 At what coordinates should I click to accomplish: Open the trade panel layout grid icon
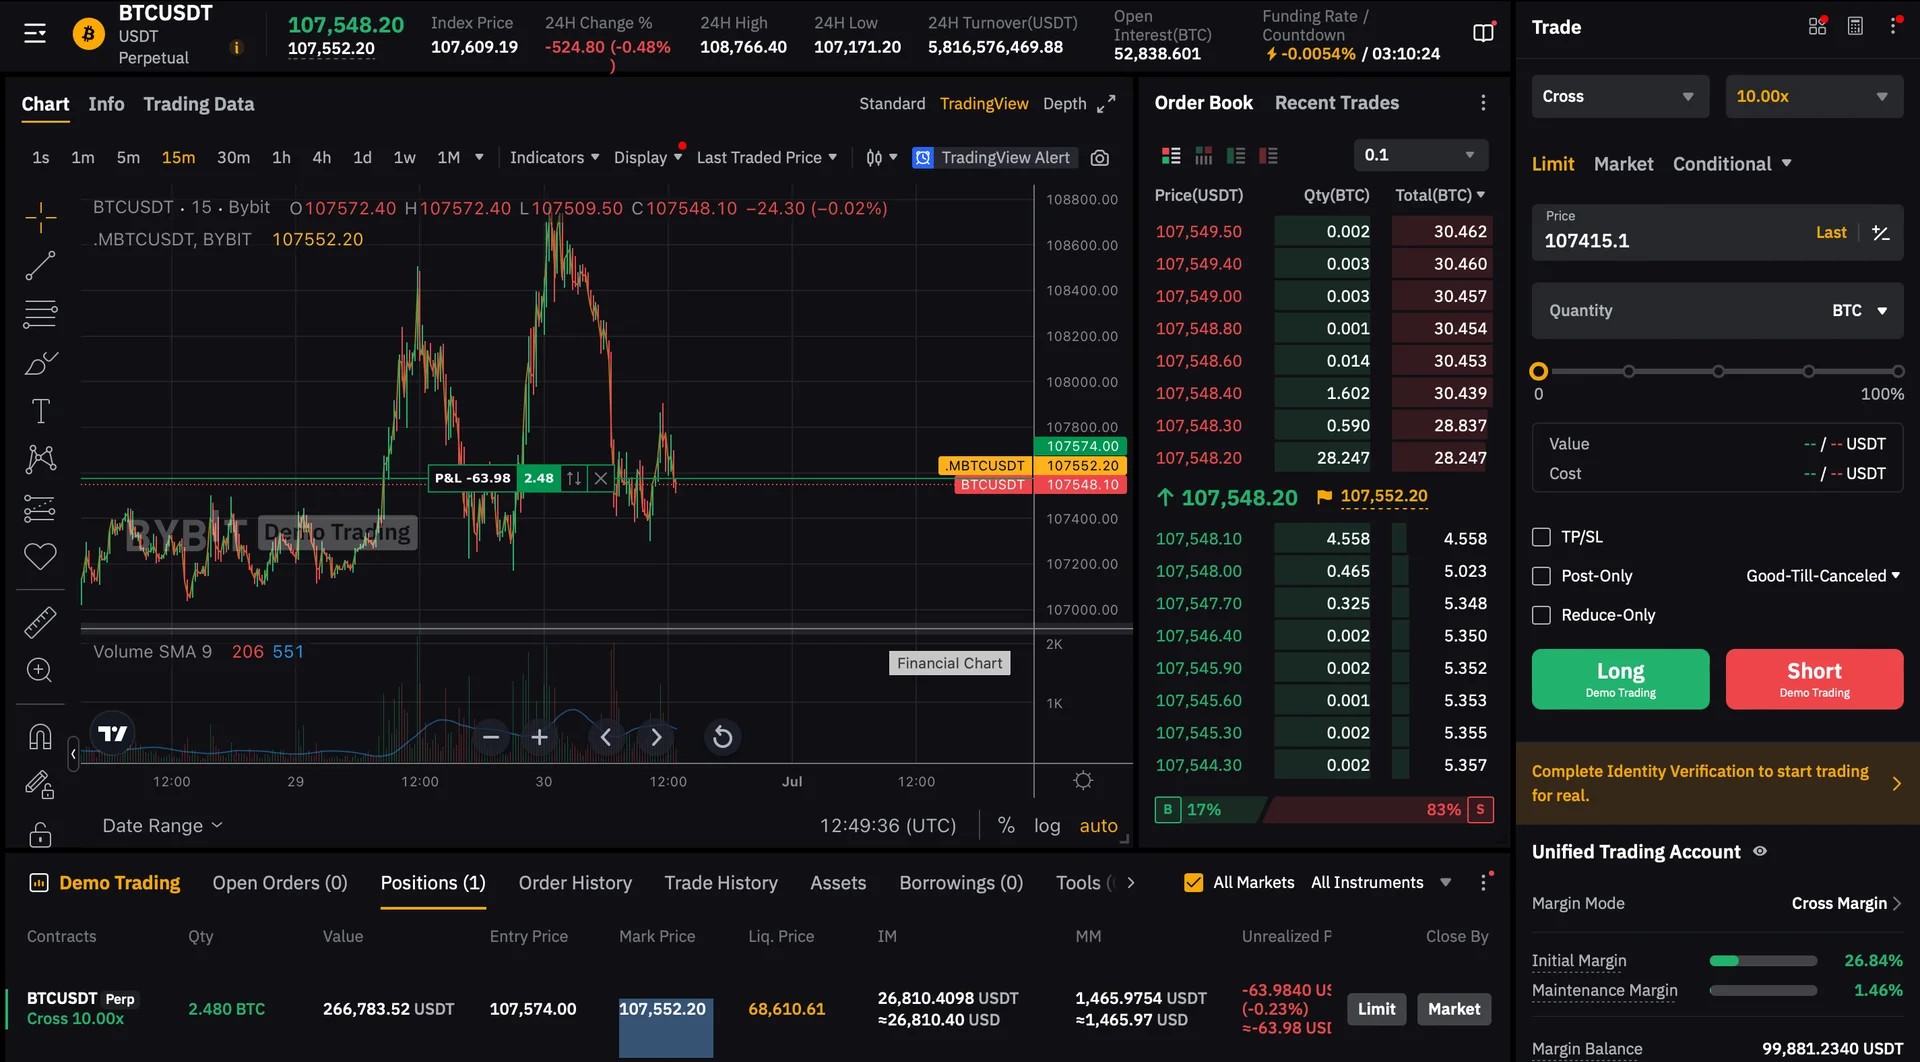pyautogui.click(x=1818, y=27)
